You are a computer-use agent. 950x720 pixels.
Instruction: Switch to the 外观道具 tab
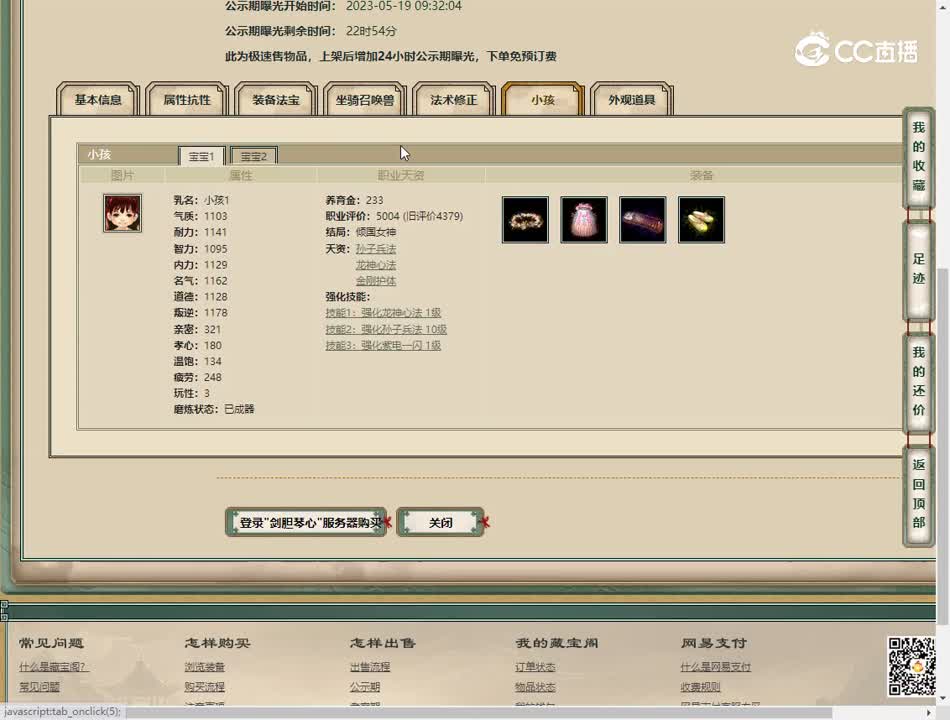click(x=632, y=99)
